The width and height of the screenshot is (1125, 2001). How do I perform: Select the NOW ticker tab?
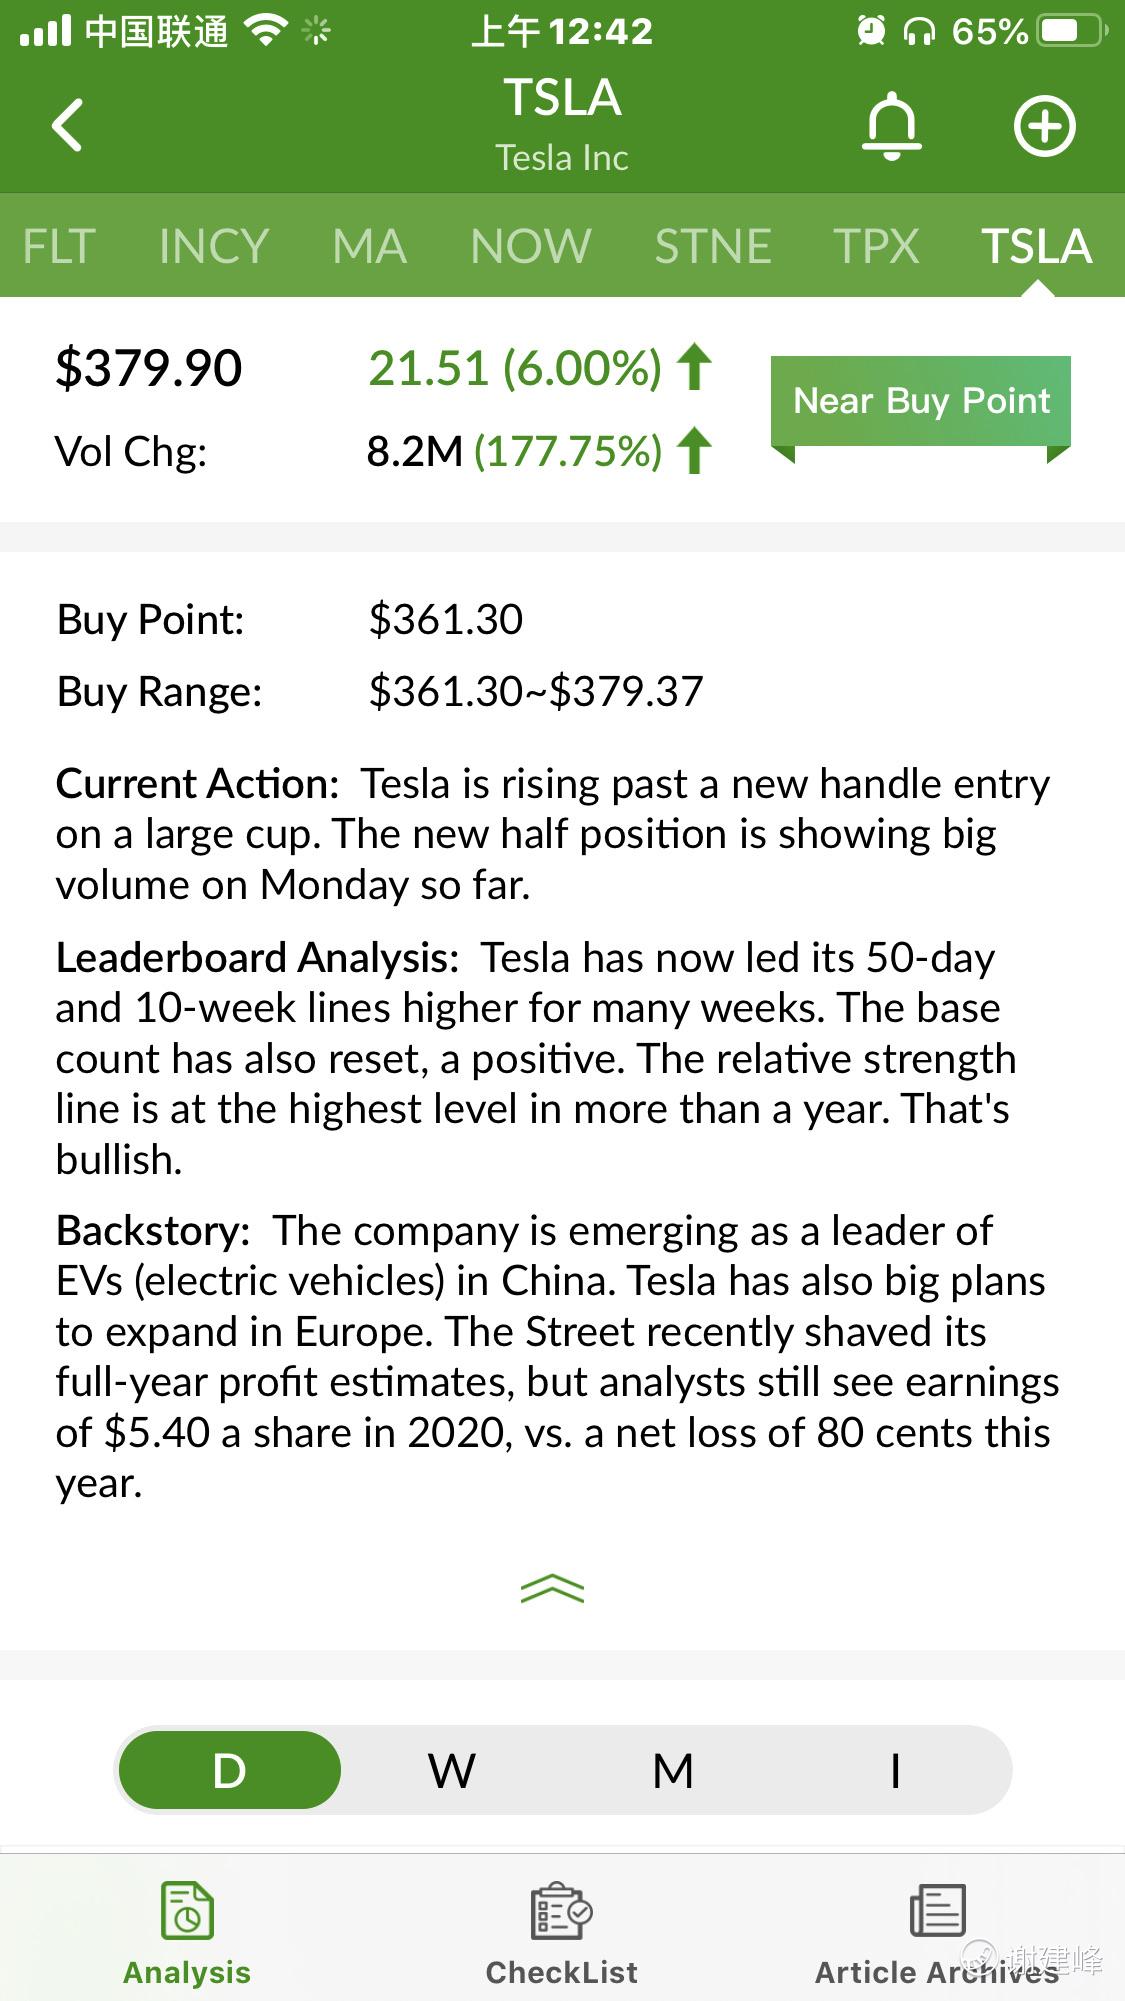[531, 246]
